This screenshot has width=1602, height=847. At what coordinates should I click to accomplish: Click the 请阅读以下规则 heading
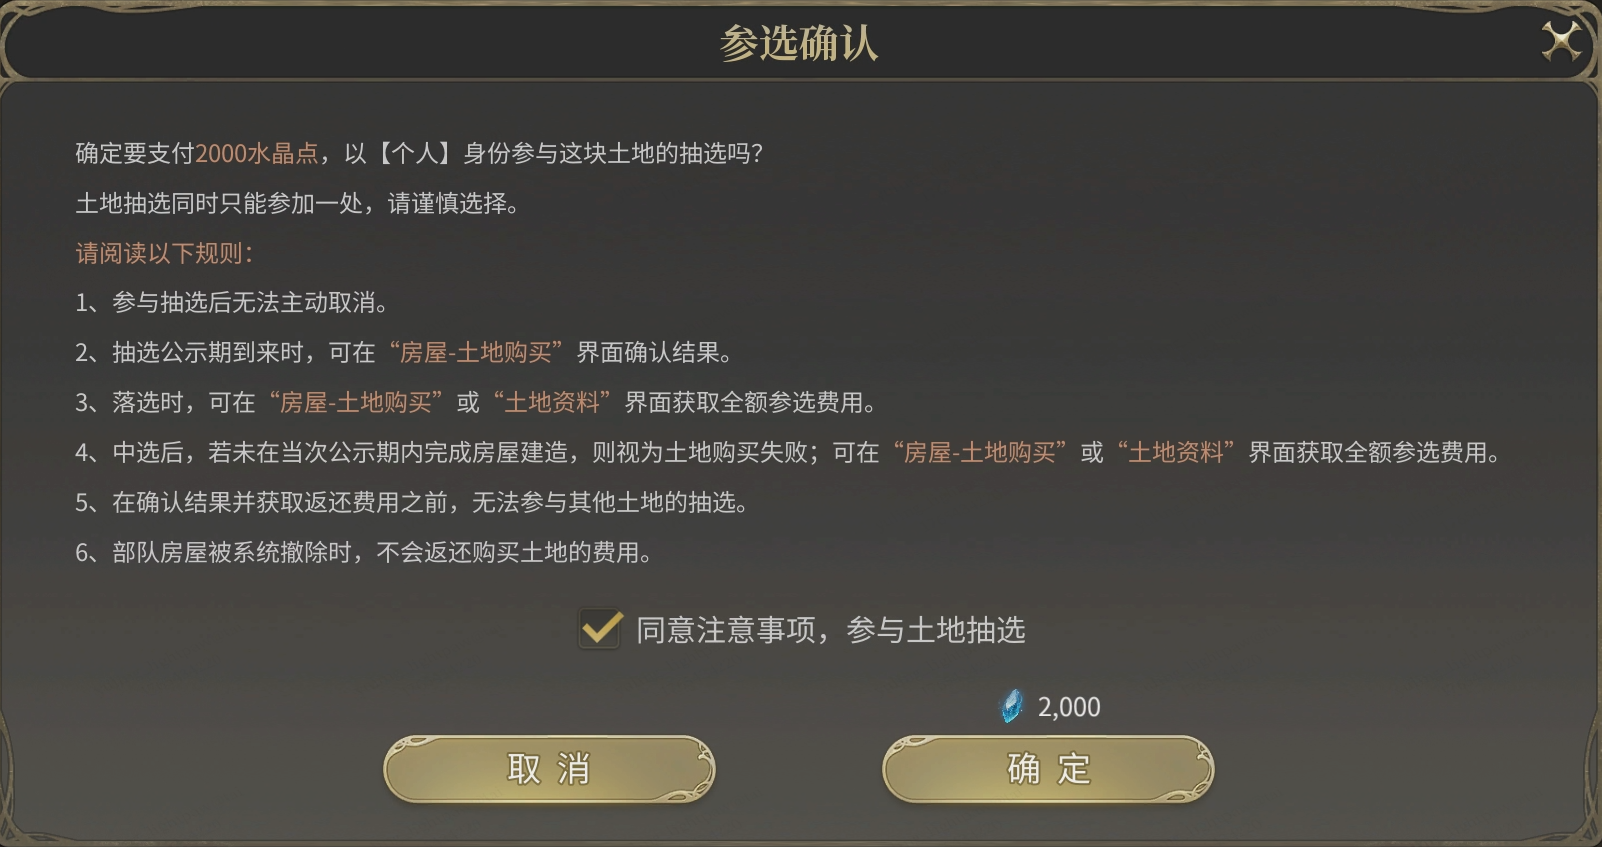pos(164,253)
